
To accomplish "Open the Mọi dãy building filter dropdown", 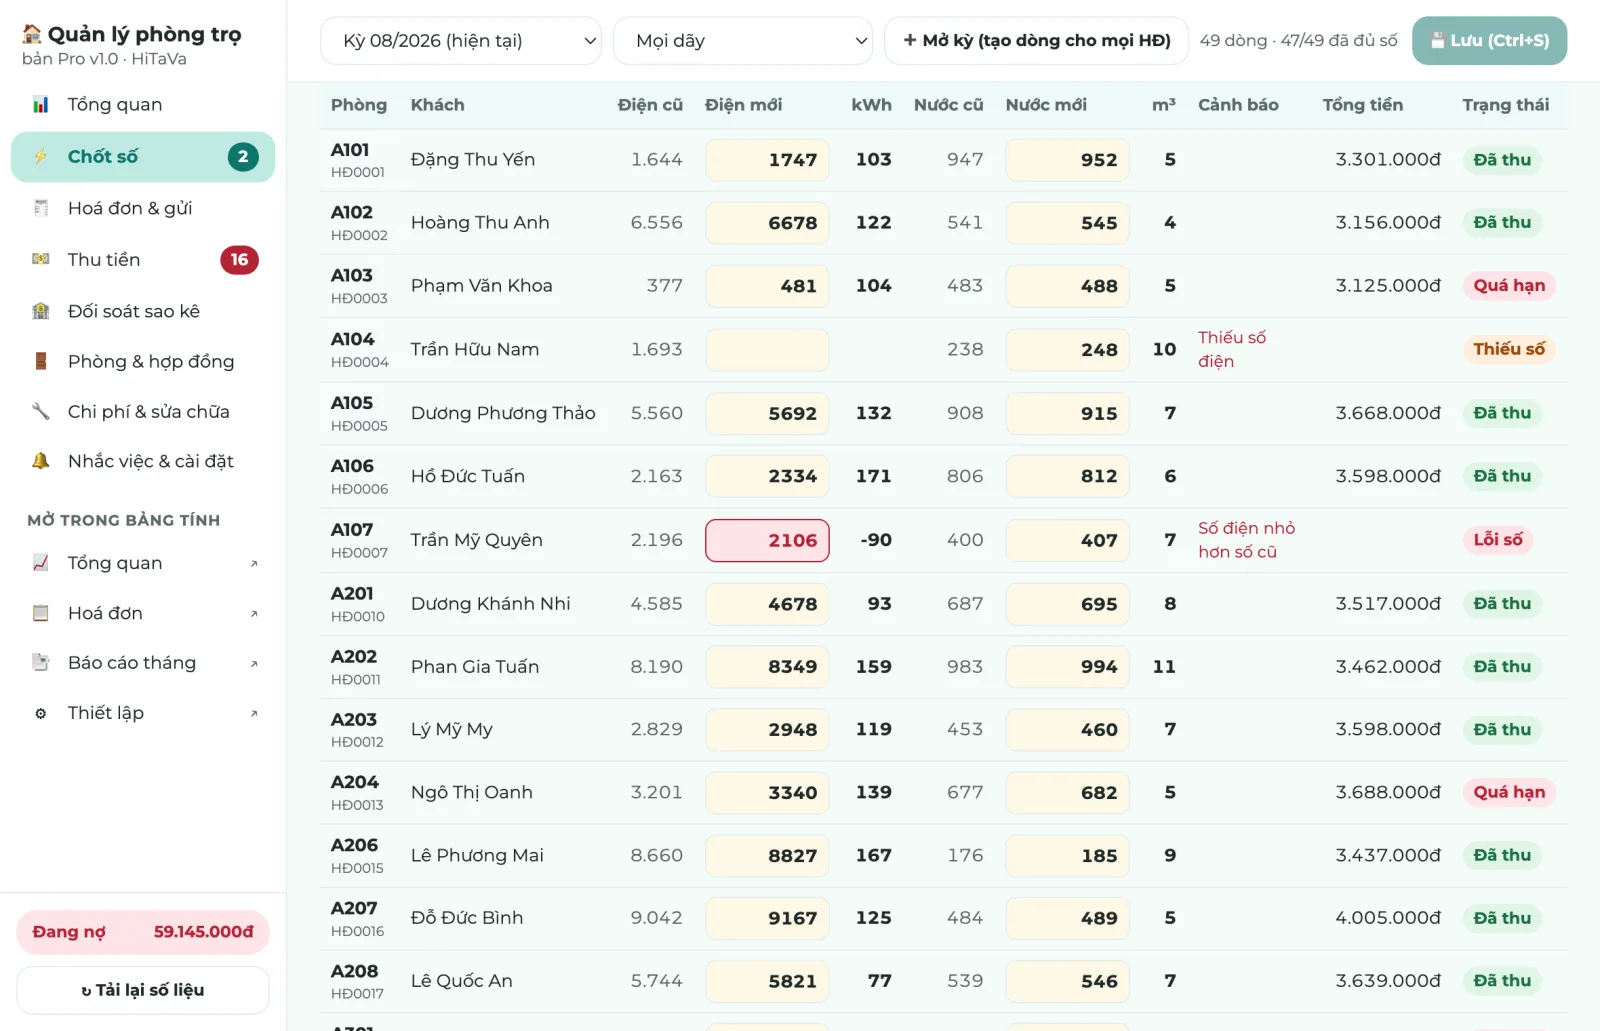I will [x=743, y=41].
